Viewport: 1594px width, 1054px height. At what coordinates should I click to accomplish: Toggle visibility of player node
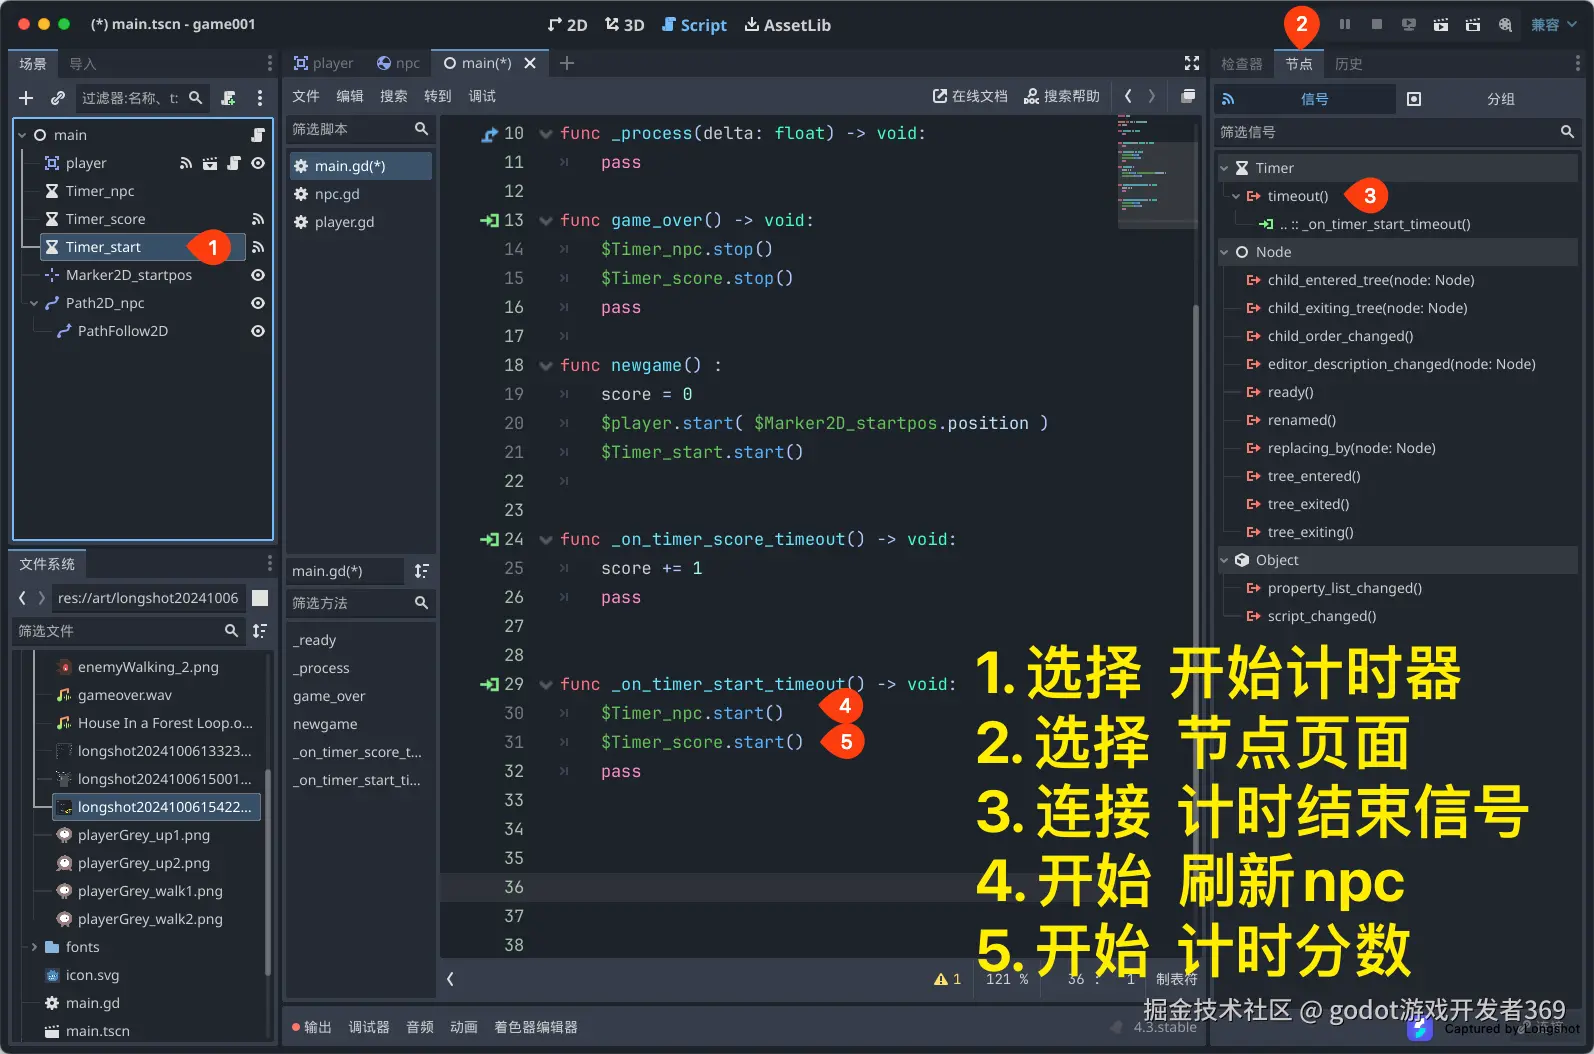click(258, 163)
